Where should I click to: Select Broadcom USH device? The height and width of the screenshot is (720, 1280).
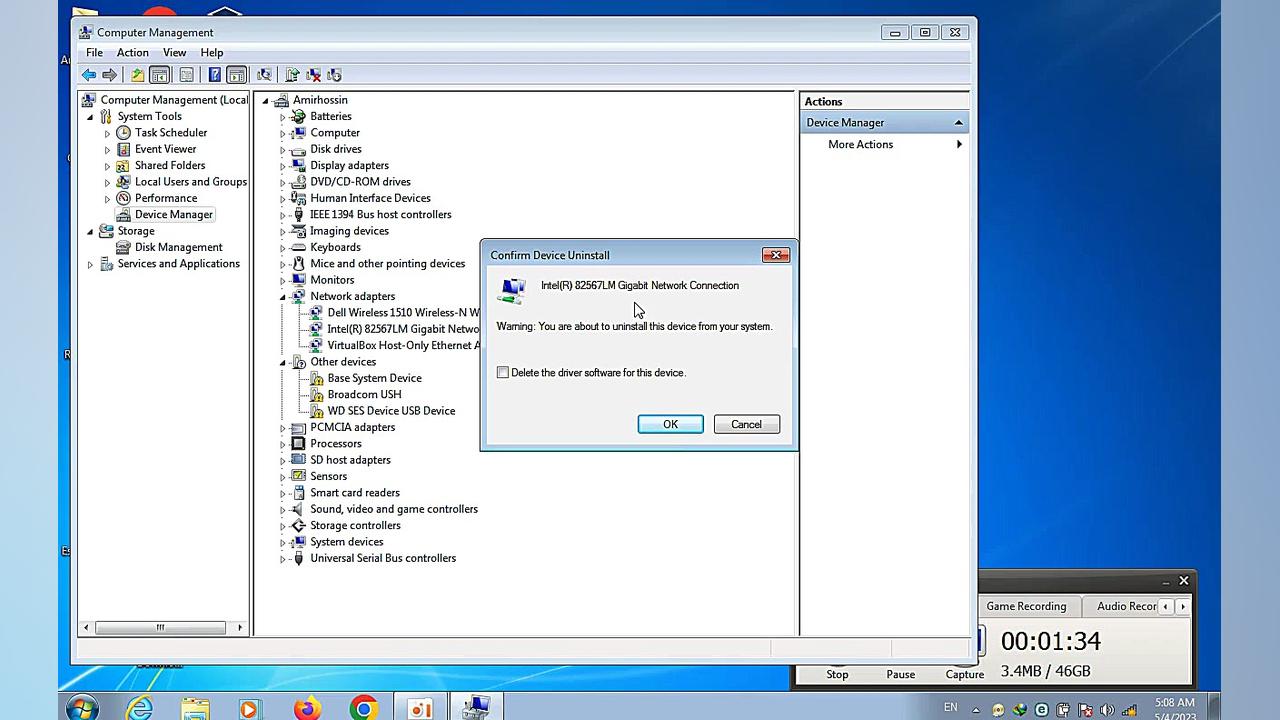point(364,395)
